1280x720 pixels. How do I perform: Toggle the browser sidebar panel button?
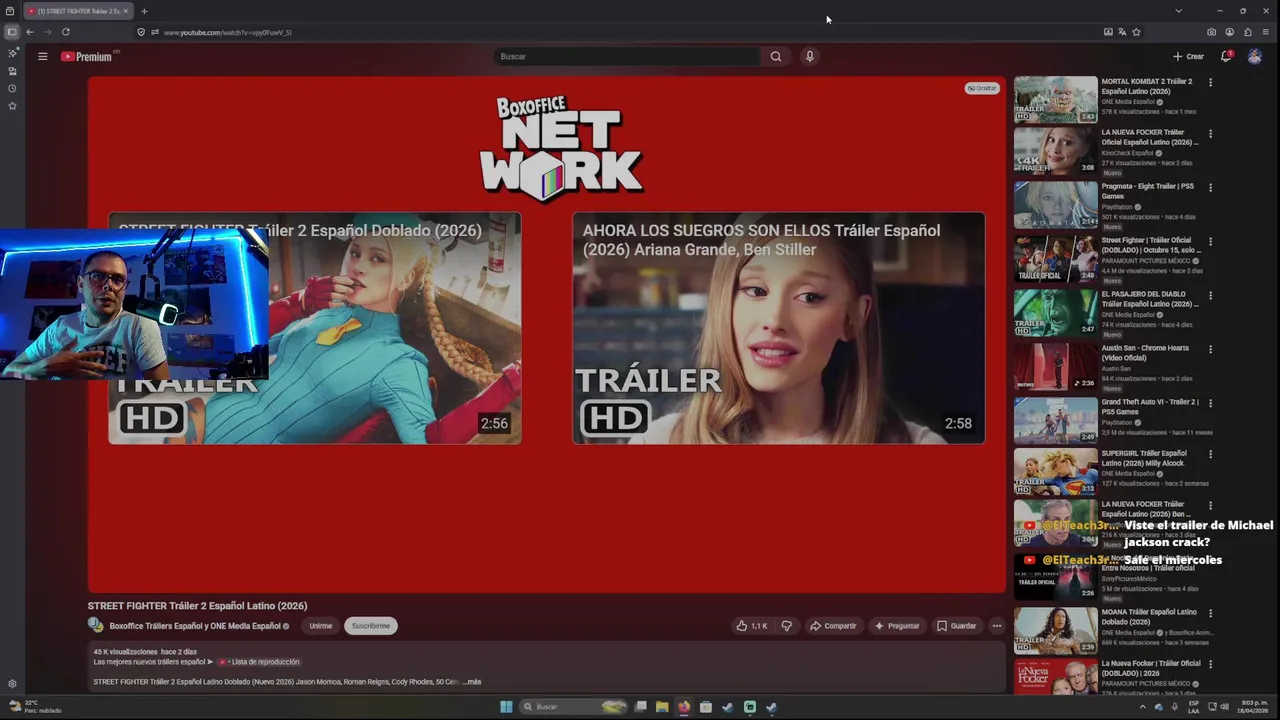12,32
